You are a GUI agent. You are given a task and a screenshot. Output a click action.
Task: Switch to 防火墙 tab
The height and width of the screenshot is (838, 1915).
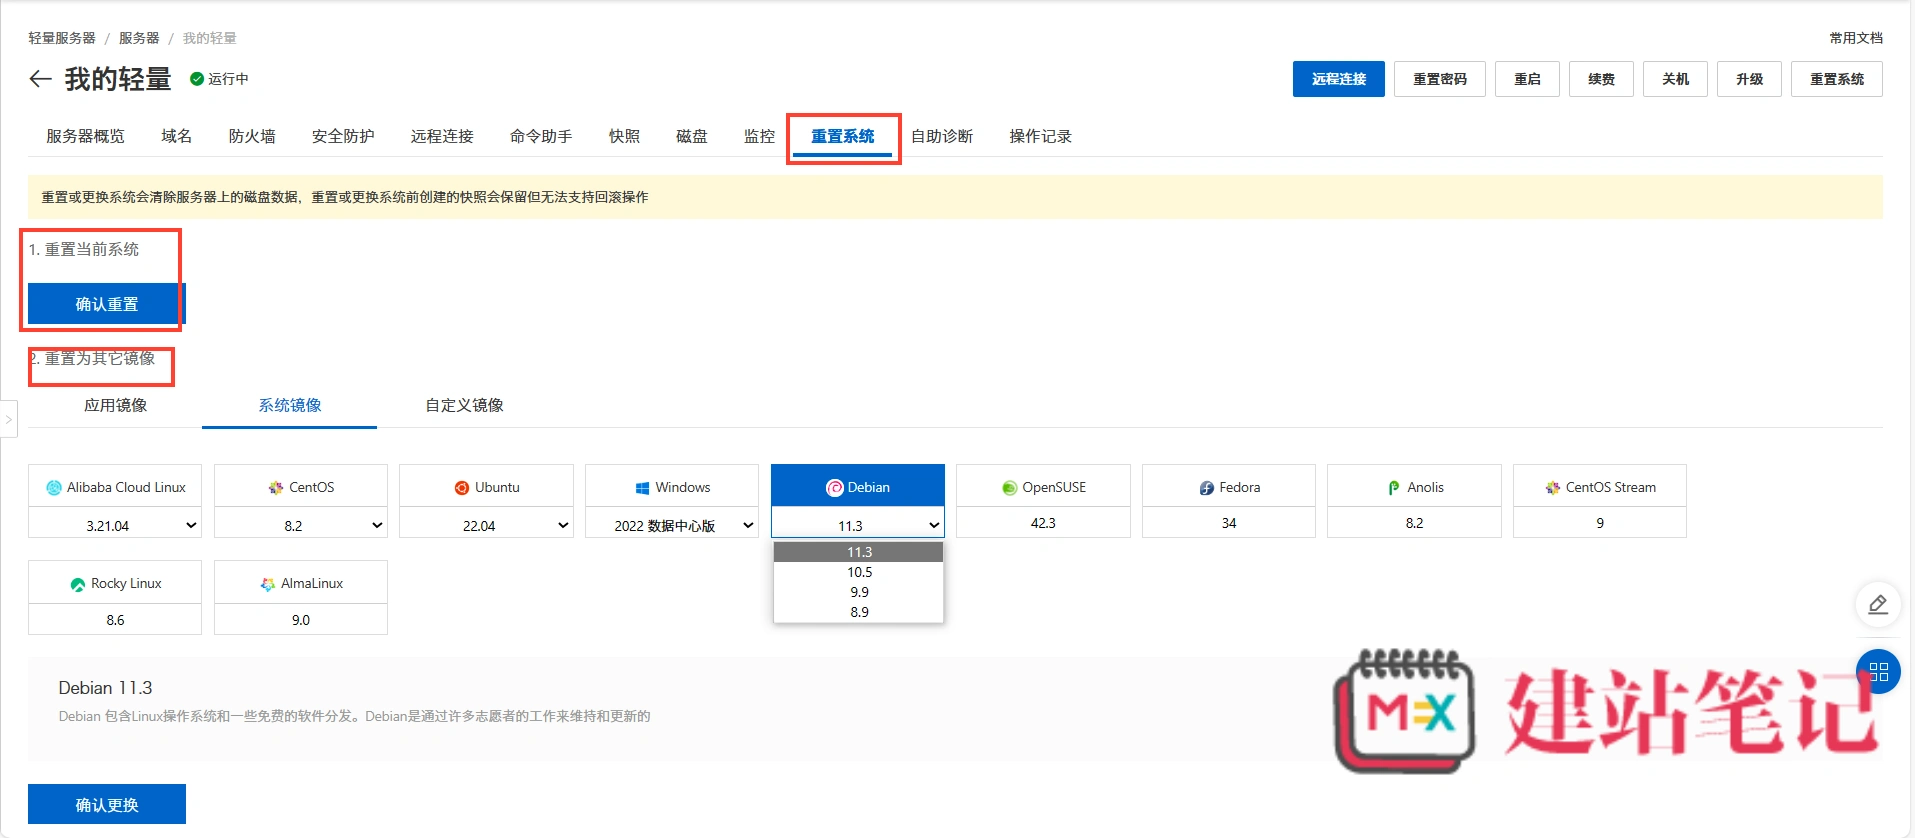click(x=252, y=136)
